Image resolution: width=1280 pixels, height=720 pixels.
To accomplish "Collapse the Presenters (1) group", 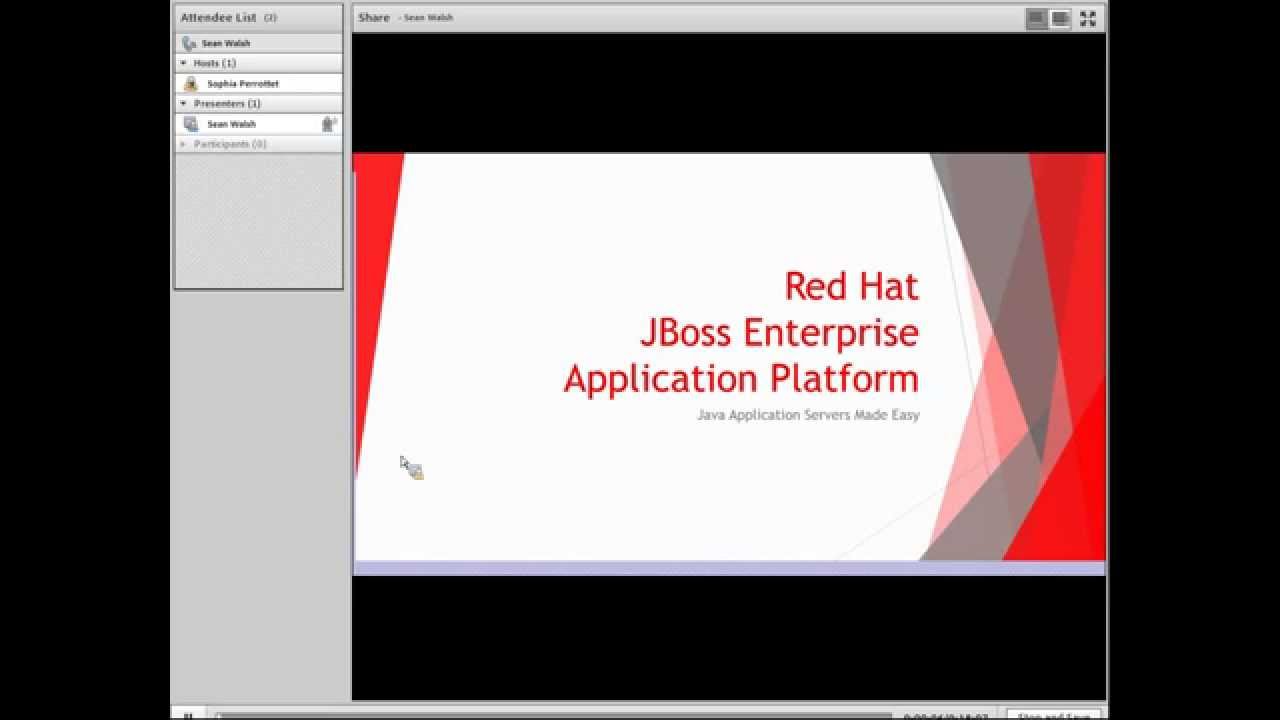I will click(184, 103).
